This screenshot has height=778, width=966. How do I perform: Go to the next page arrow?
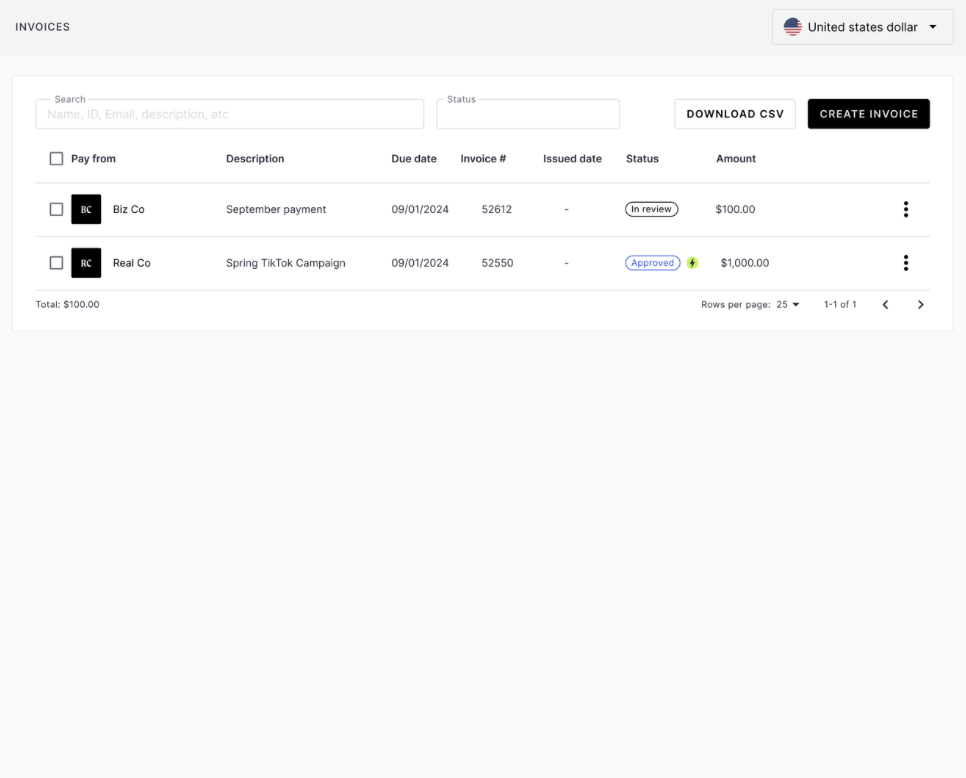pyautogui.click(x=920, y=305)
